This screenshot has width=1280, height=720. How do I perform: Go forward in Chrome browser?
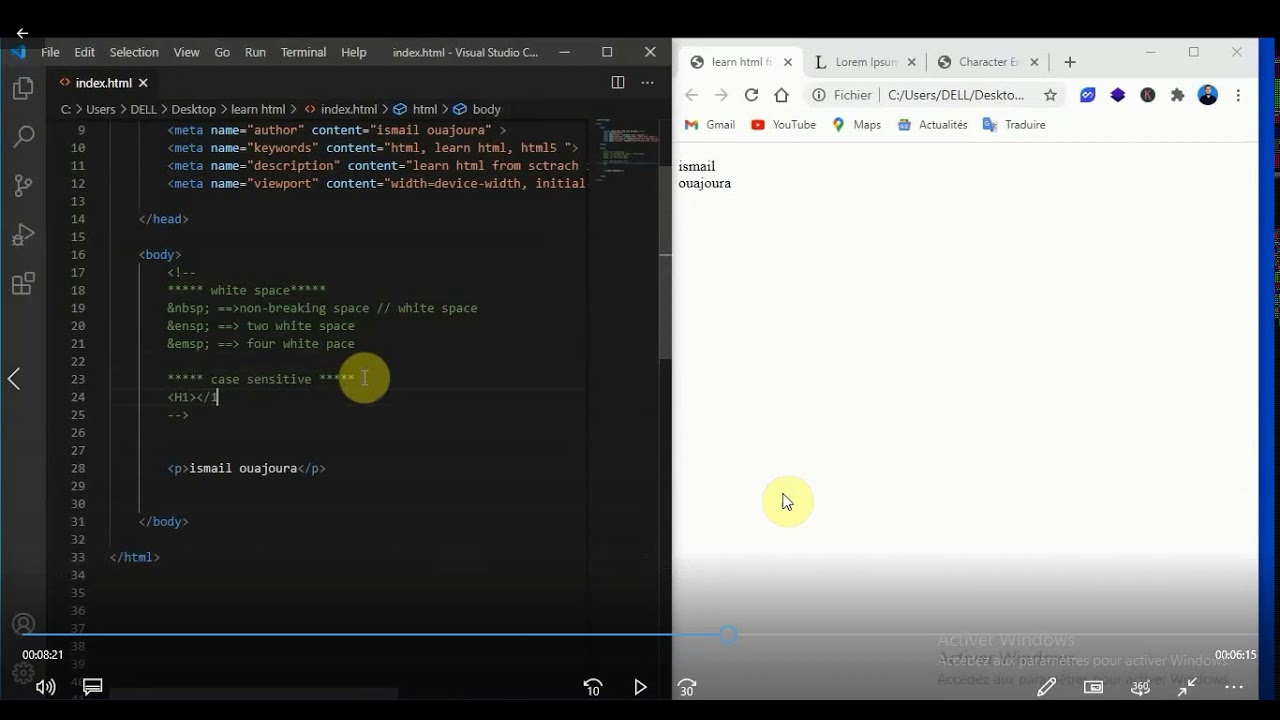[721, 95]
